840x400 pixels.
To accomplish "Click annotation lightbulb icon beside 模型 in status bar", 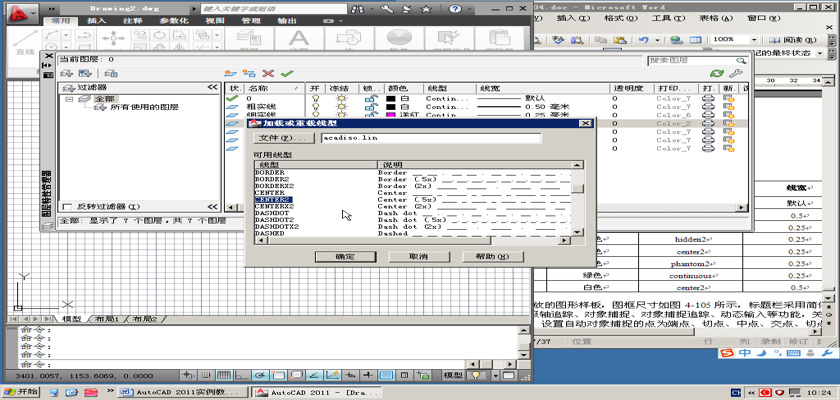I will coord(475,375).
